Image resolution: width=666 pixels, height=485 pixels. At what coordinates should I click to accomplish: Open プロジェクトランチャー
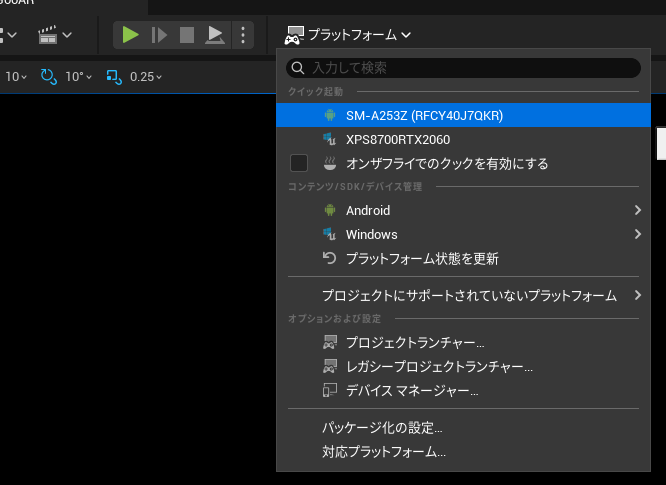pos(414,343)
